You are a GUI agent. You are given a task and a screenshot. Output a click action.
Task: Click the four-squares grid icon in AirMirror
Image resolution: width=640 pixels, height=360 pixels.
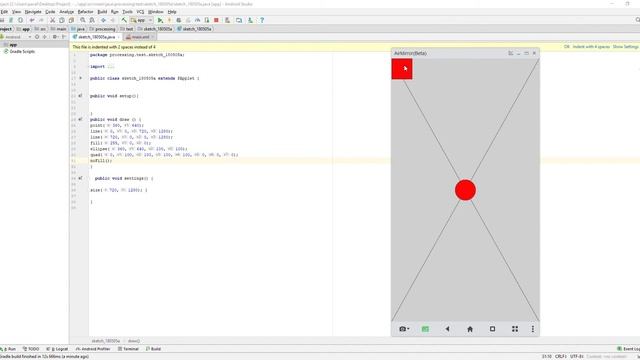tap(515, 329)
